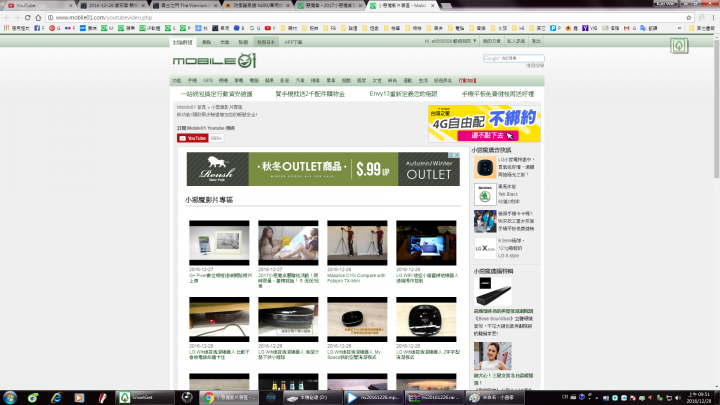Go back to previous page
The image size is (720, 405).
tap(6, 17)
